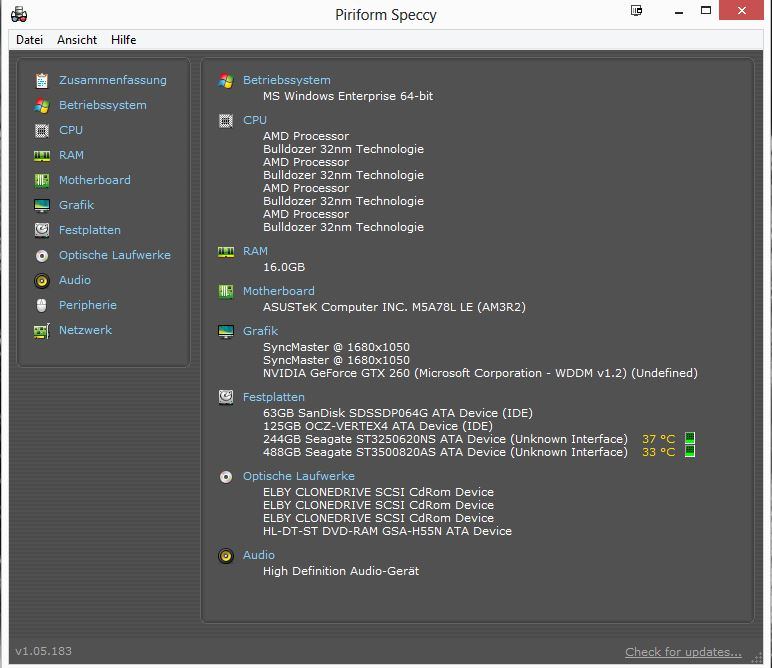Open Grafik section from sidebar
Image resolution: width=772 pixels, height=668 pixels.
[76, 205]
